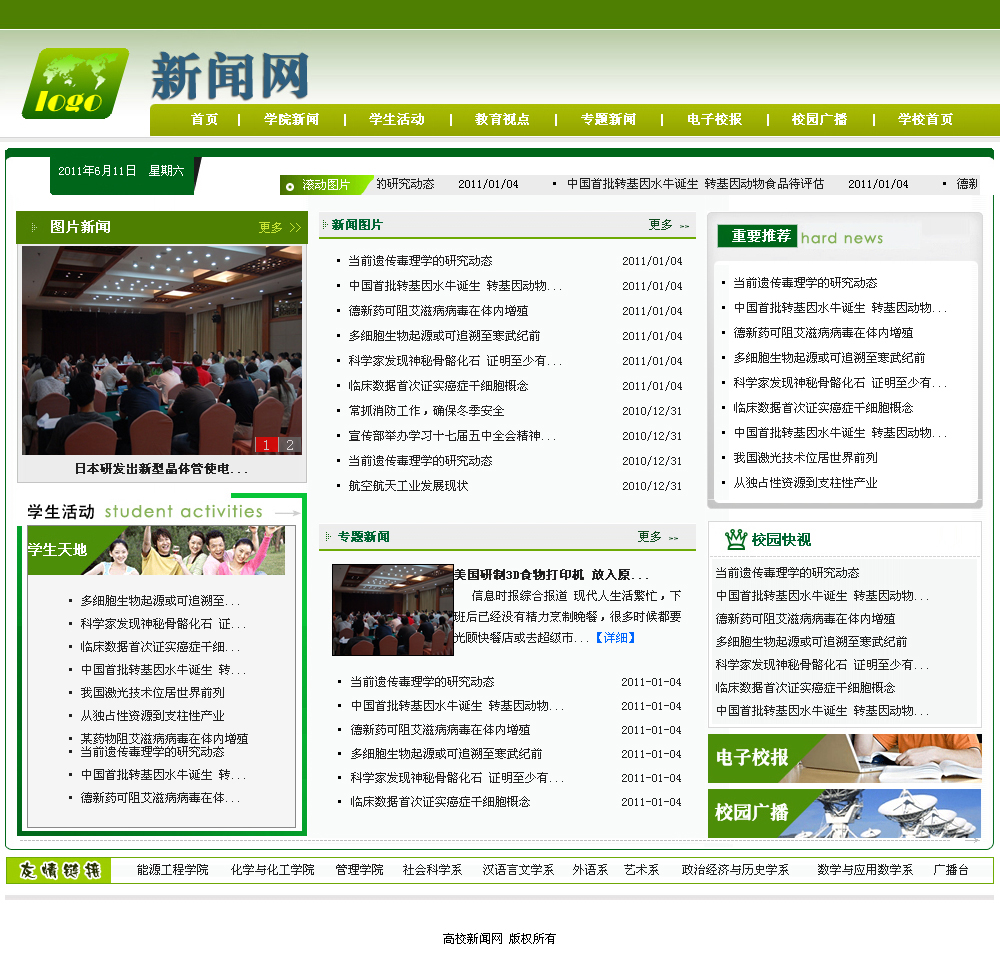Open headline 美国研制3D食物打印机 放入原...
The width and height of the screenshot is (1000, 975).
tap(551, 575)
